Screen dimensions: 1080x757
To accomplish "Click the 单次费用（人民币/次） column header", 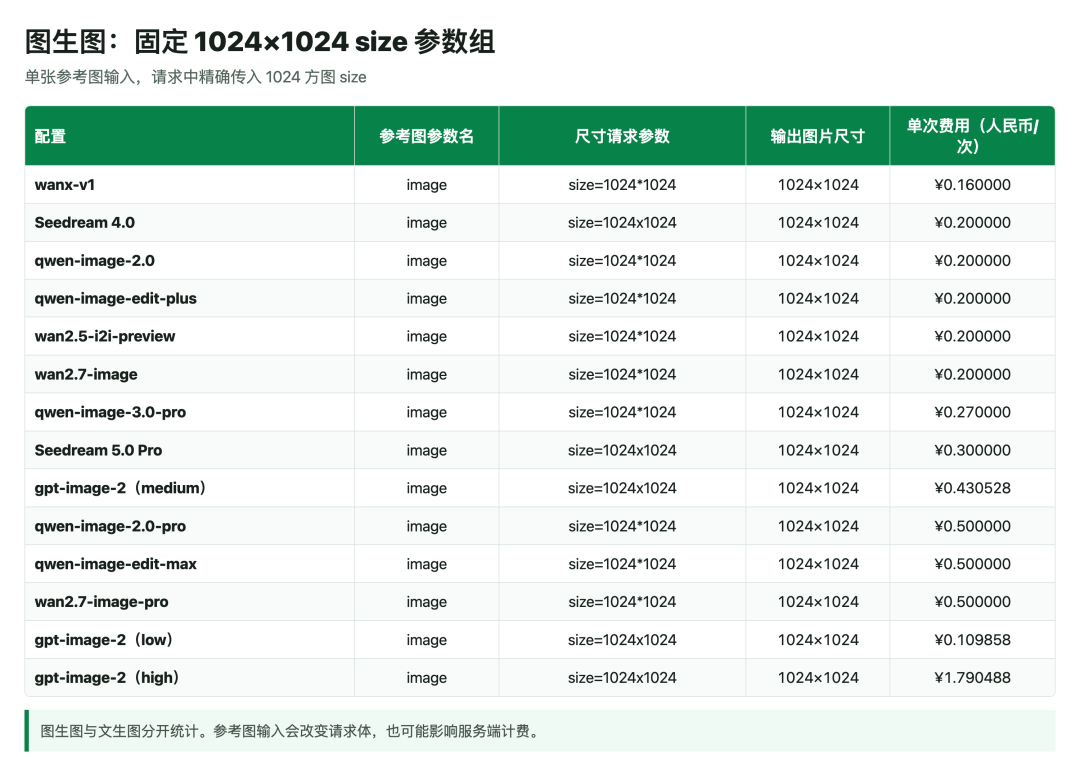I will 972,136.
